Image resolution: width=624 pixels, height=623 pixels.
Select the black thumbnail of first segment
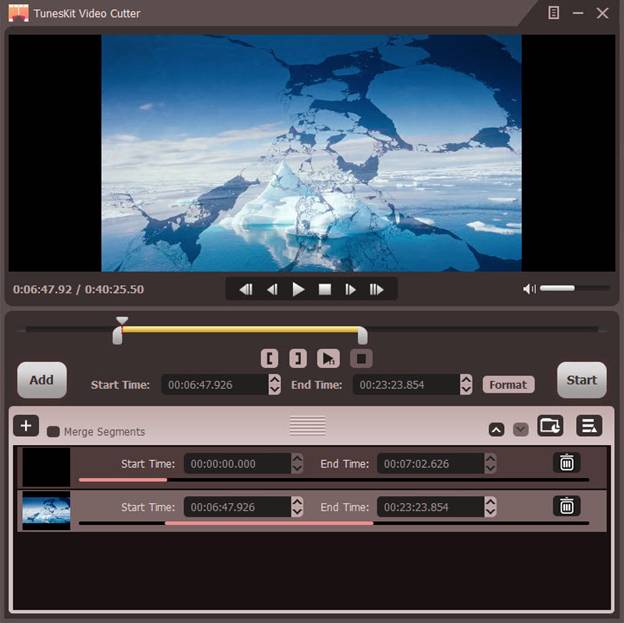click(46, 467)
